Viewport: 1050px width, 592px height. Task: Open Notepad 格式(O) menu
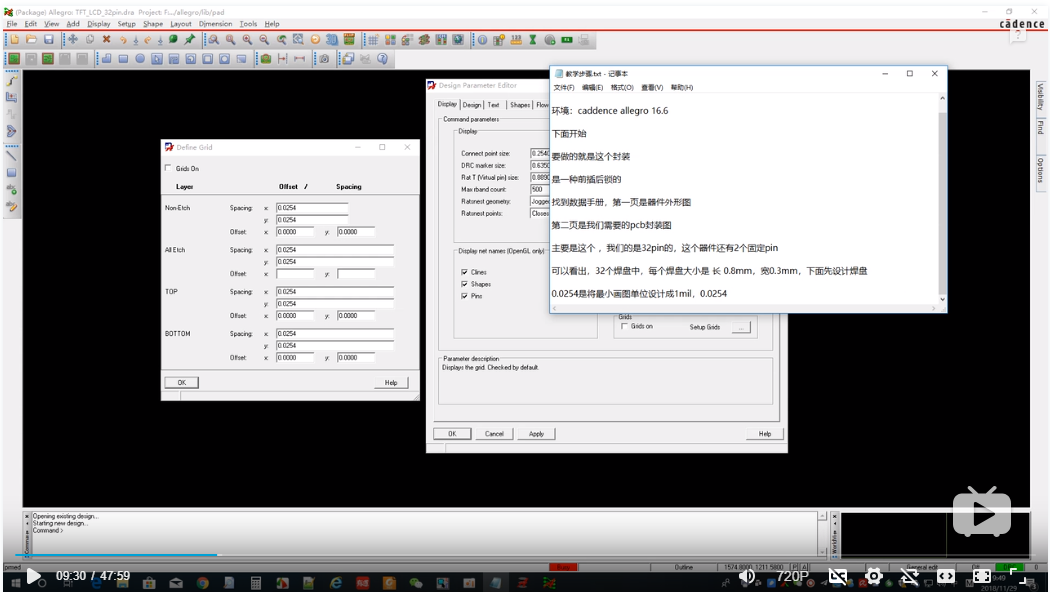point(622,88)
